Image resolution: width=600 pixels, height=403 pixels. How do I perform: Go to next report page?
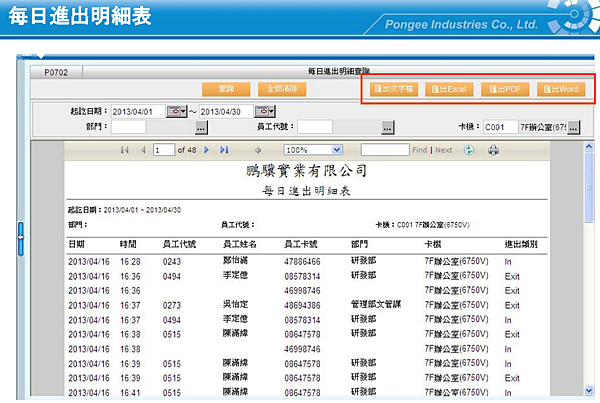(207, 150)
